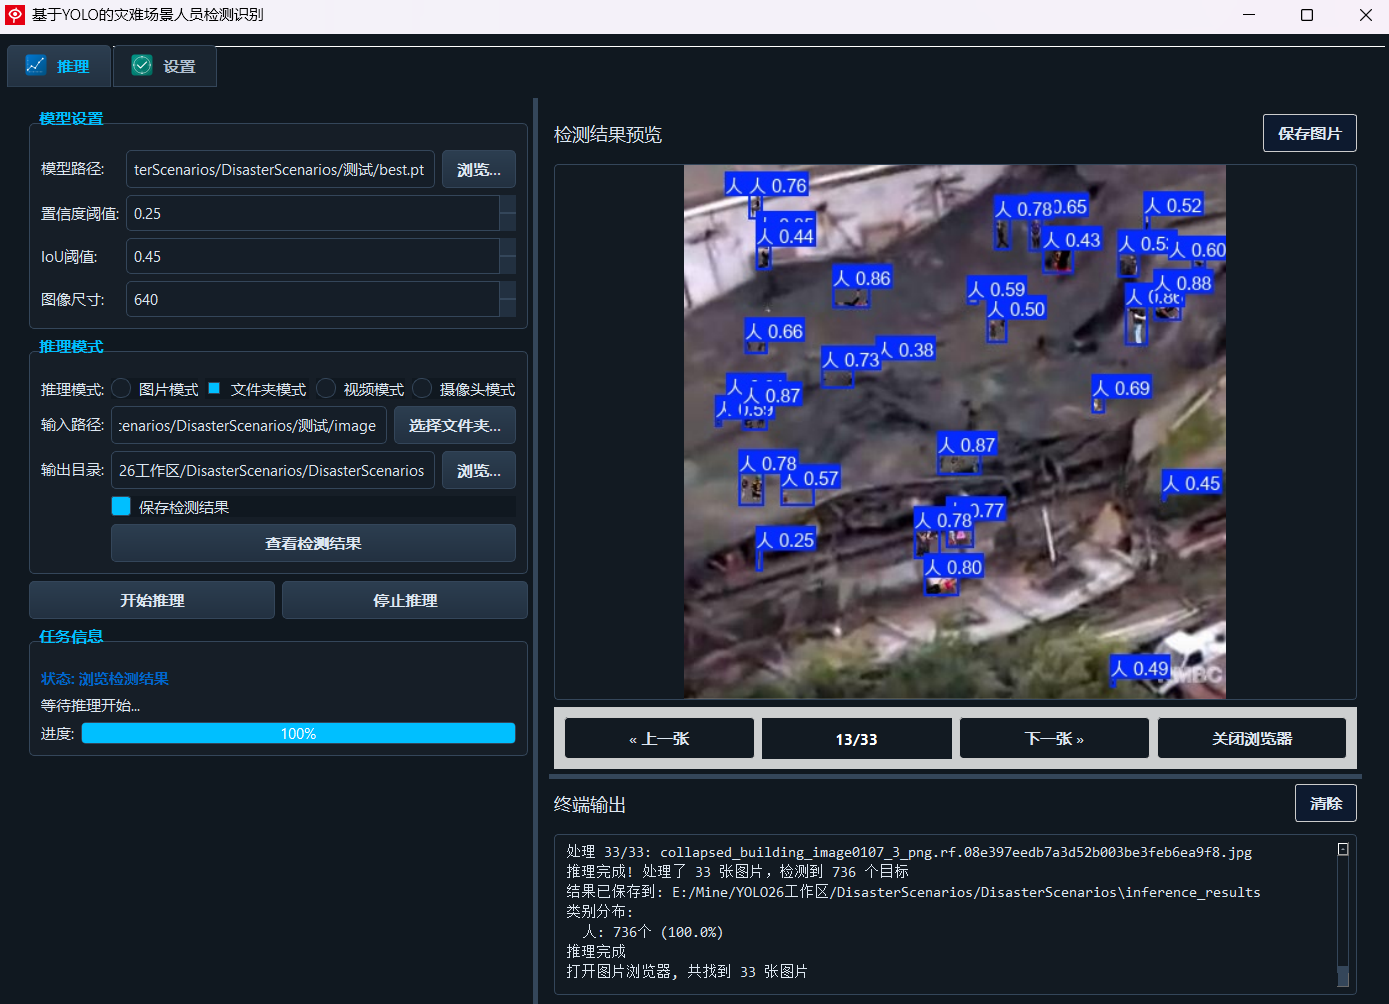Click the 类别分布: terminal line
1389x1004 pixels.
599,912
